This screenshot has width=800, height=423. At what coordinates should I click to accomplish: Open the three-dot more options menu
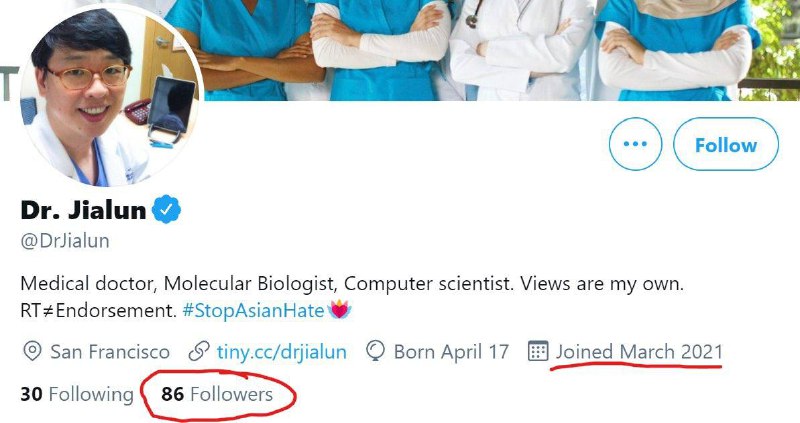click(x=635, y=144)
